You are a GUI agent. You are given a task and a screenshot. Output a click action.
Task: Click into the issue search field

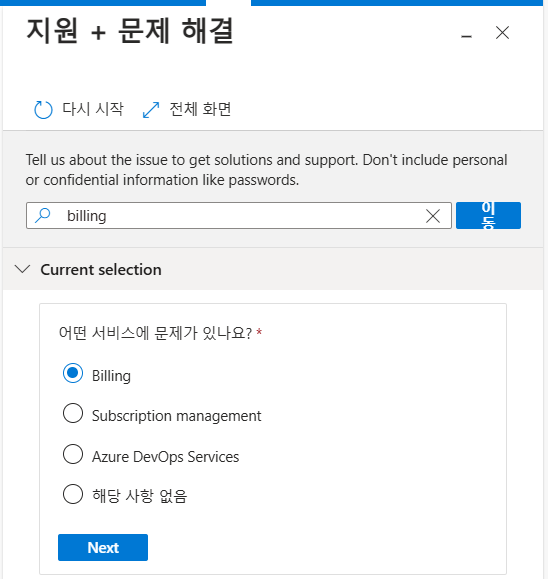(239, 215)
